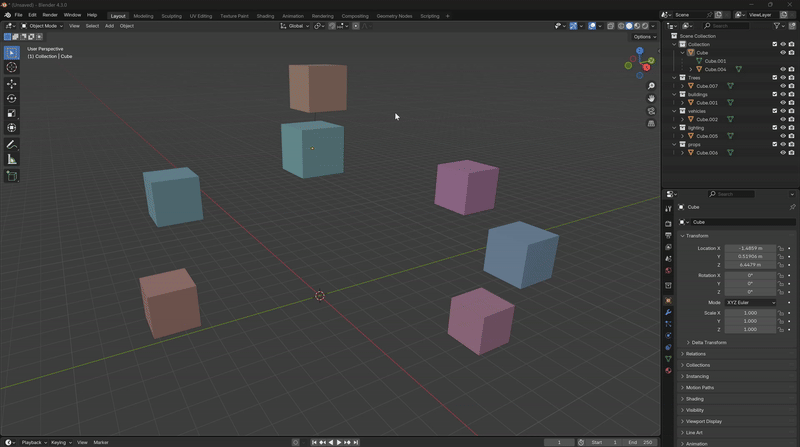Open the Modifiers wrench properties tab
Image resolution: width=800 pixels, height=447 pixels.
coord(668,312)
